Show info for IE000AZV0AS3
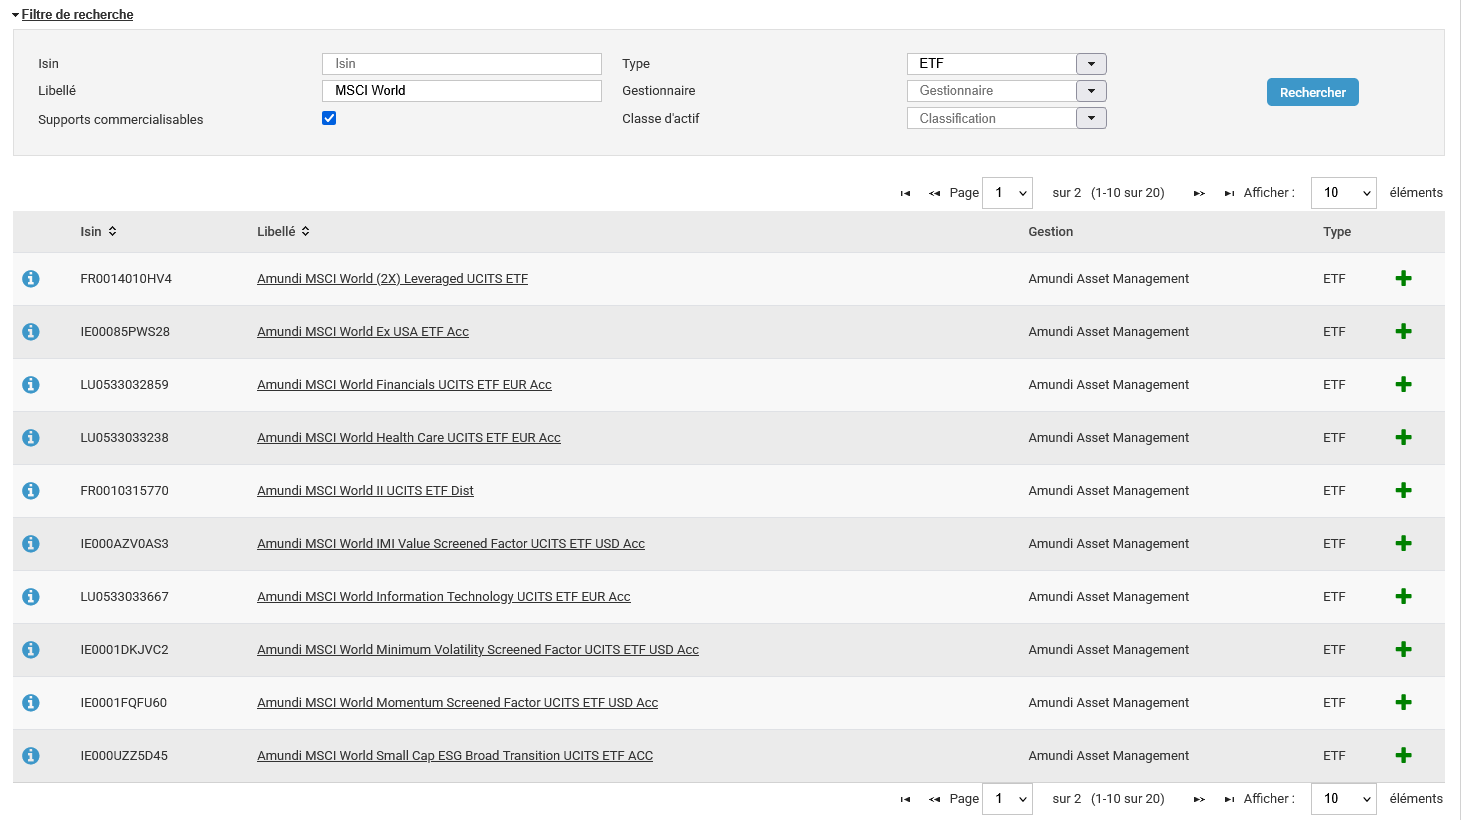 tap(31, 544)
